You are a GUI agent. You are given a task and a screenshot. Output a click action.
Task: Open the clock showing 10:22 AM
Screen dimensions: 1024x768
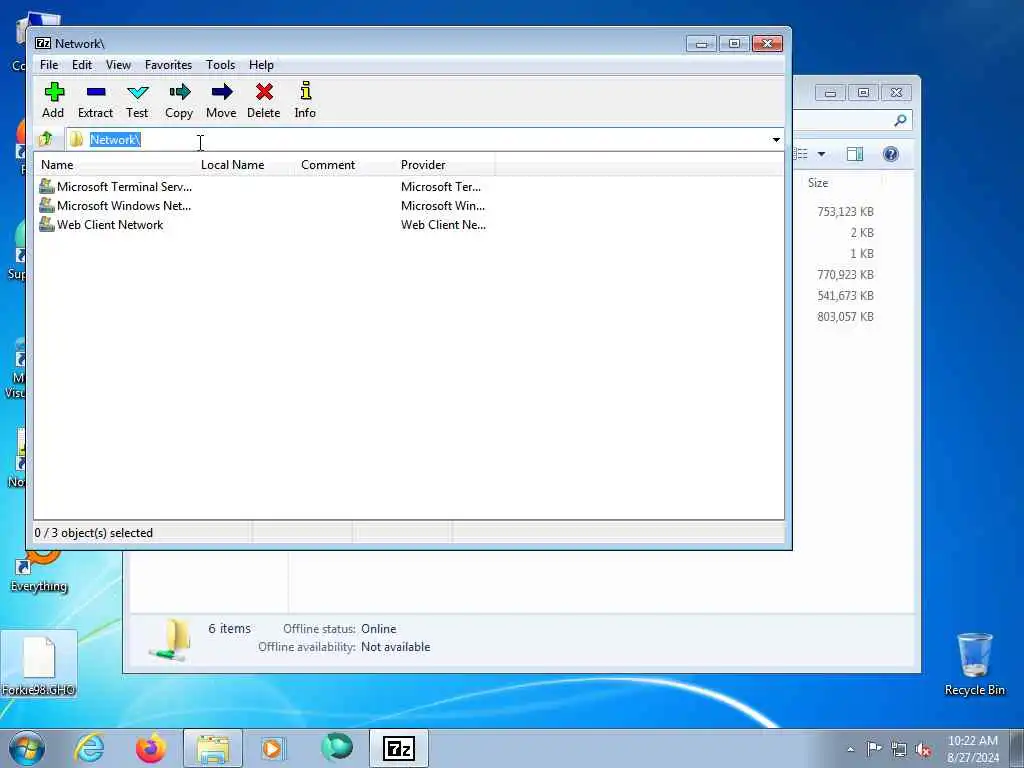tap(972, 749)
